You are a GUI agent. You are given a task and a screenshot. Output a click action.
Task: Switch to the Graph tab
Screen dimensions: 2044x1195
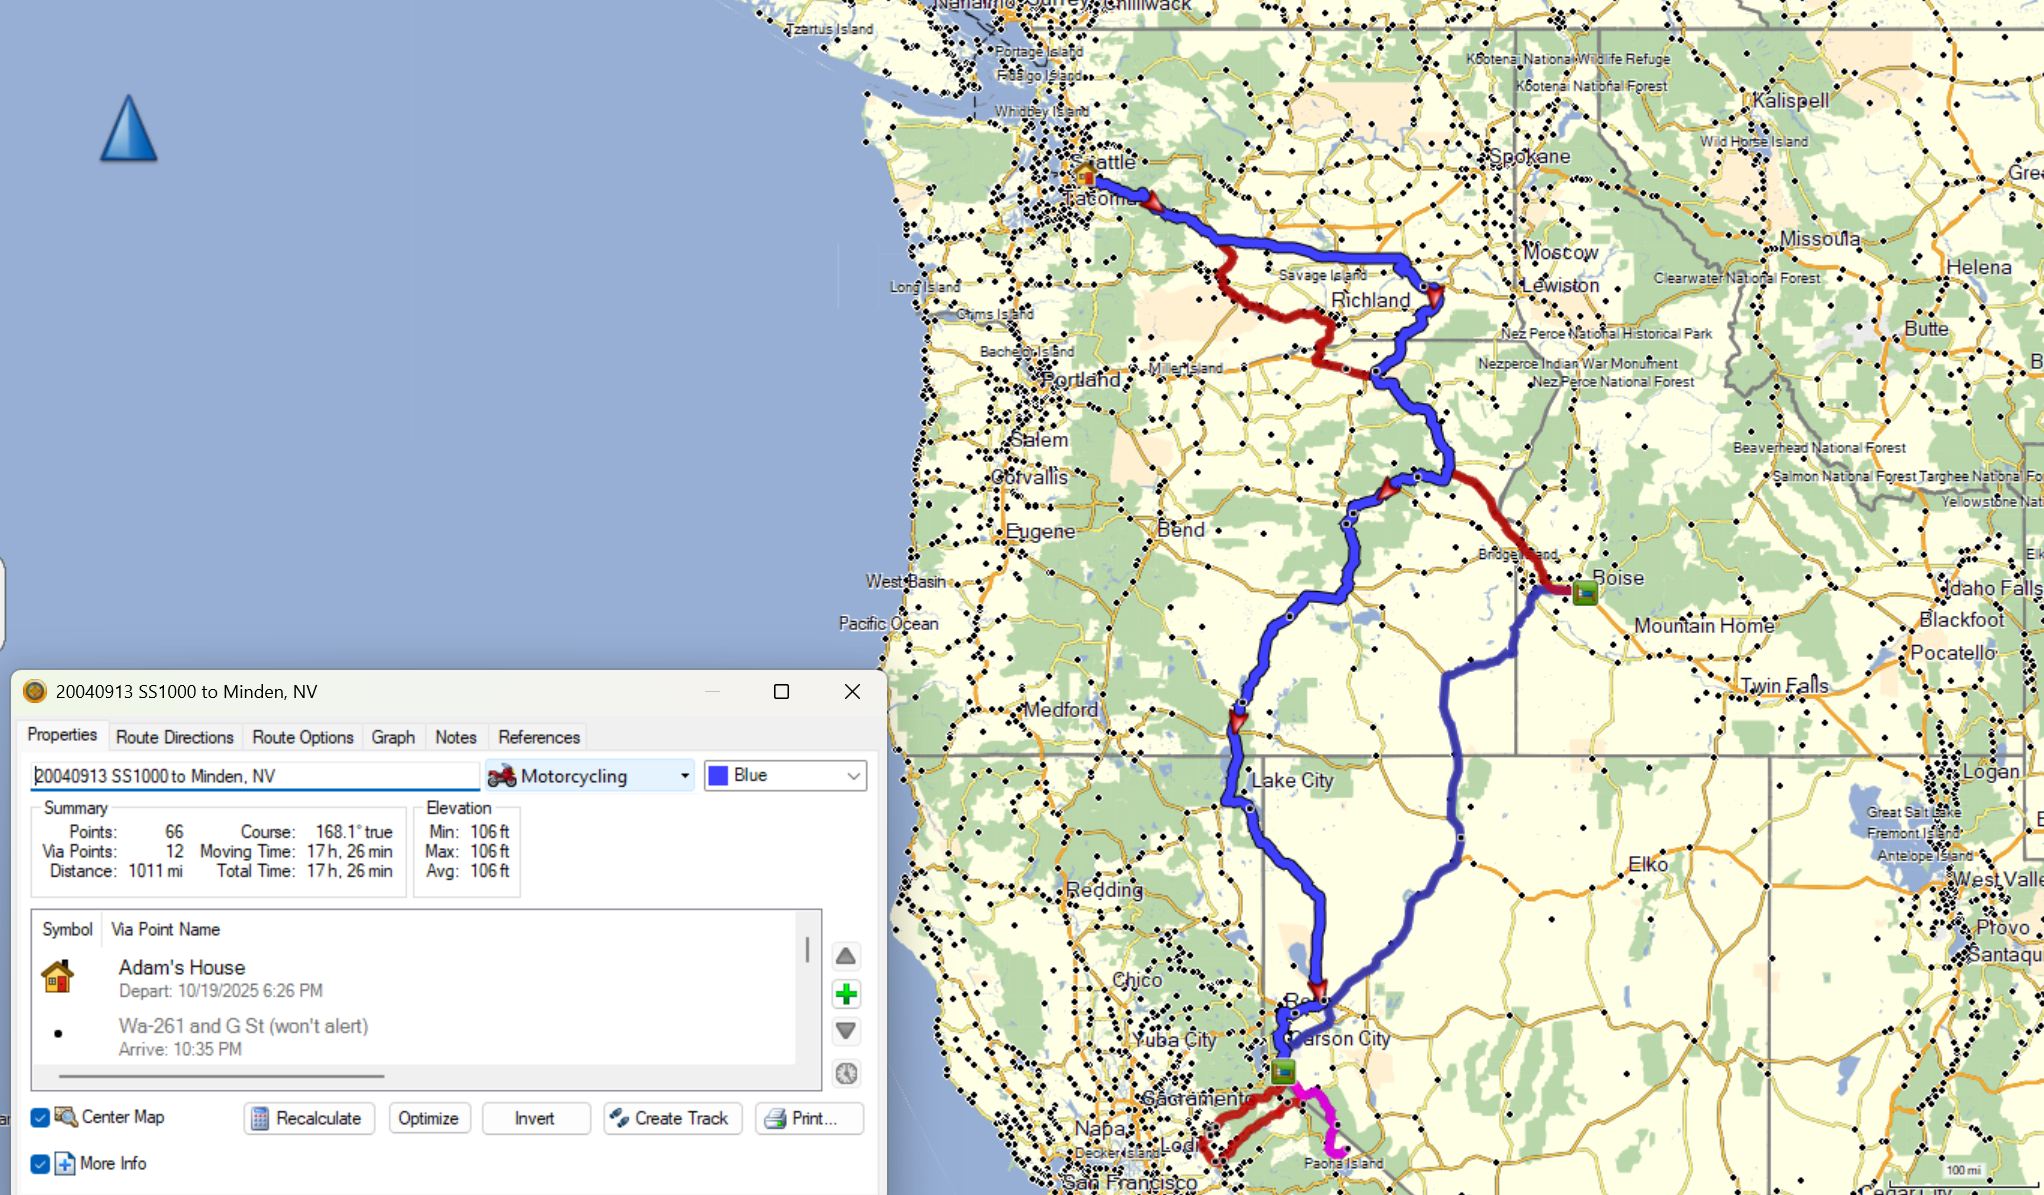click(392, 737)
